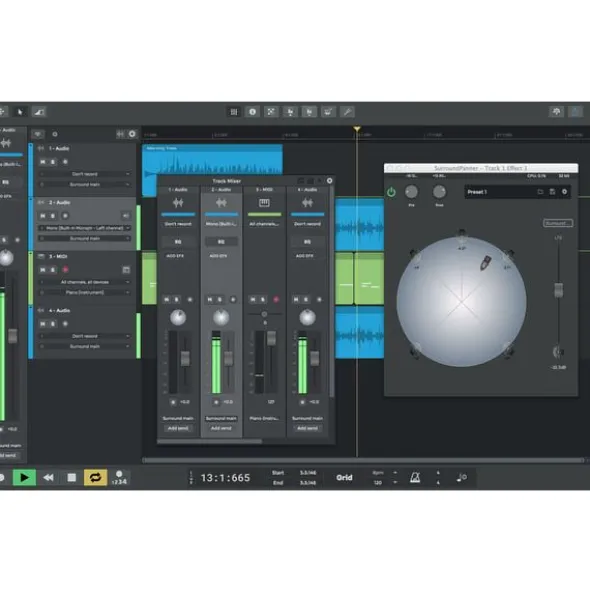Solo track 1 - Audio in track list
Image resolution: width=590 pixels, height=591 pixels.
(53, 162)
